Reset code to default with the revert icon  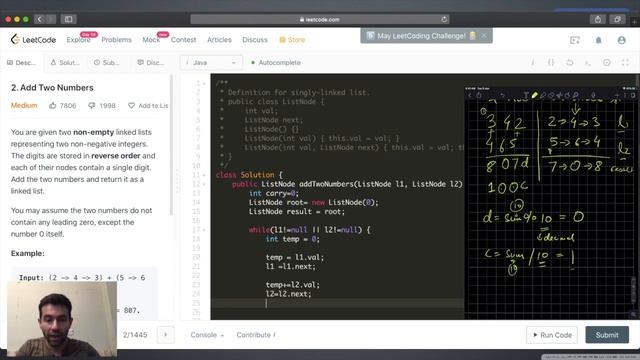coord(570,62)
